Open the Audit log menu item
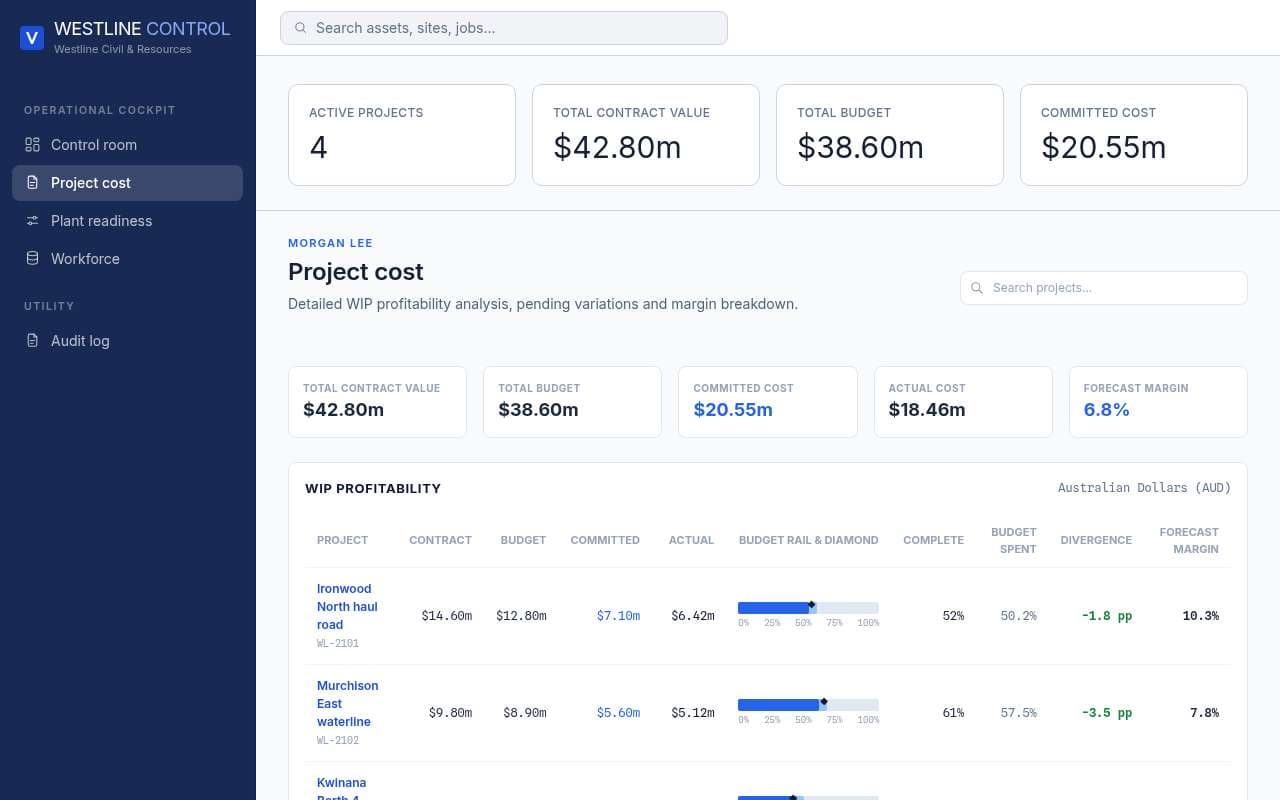 click(x=127, y=341)
